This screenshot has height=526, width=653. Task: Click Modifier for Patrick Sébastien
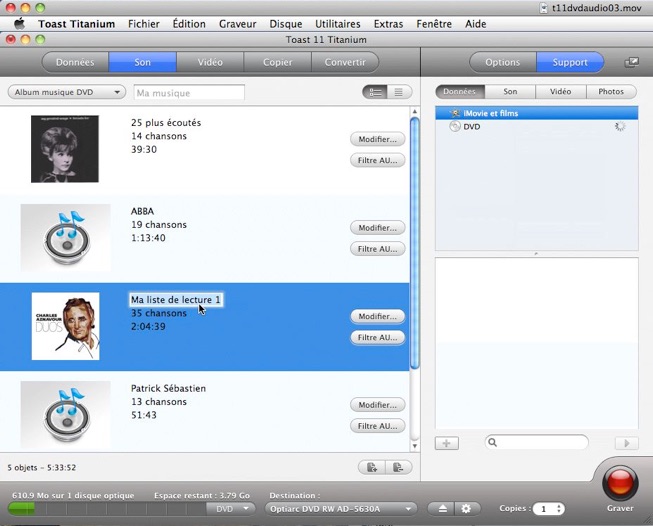tap(377, 405)
